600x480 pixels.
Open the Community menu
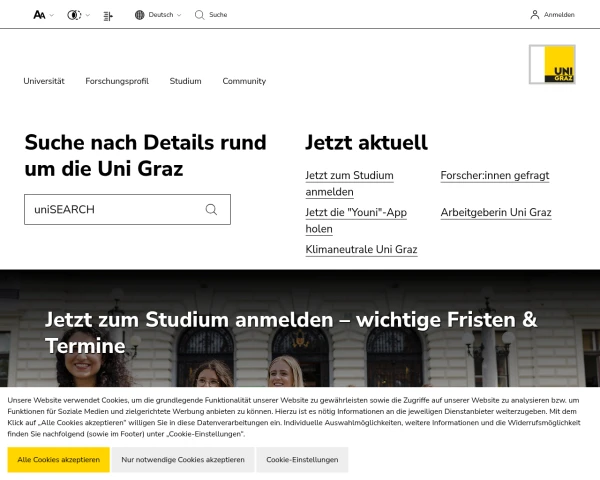(x=244, y=81)
